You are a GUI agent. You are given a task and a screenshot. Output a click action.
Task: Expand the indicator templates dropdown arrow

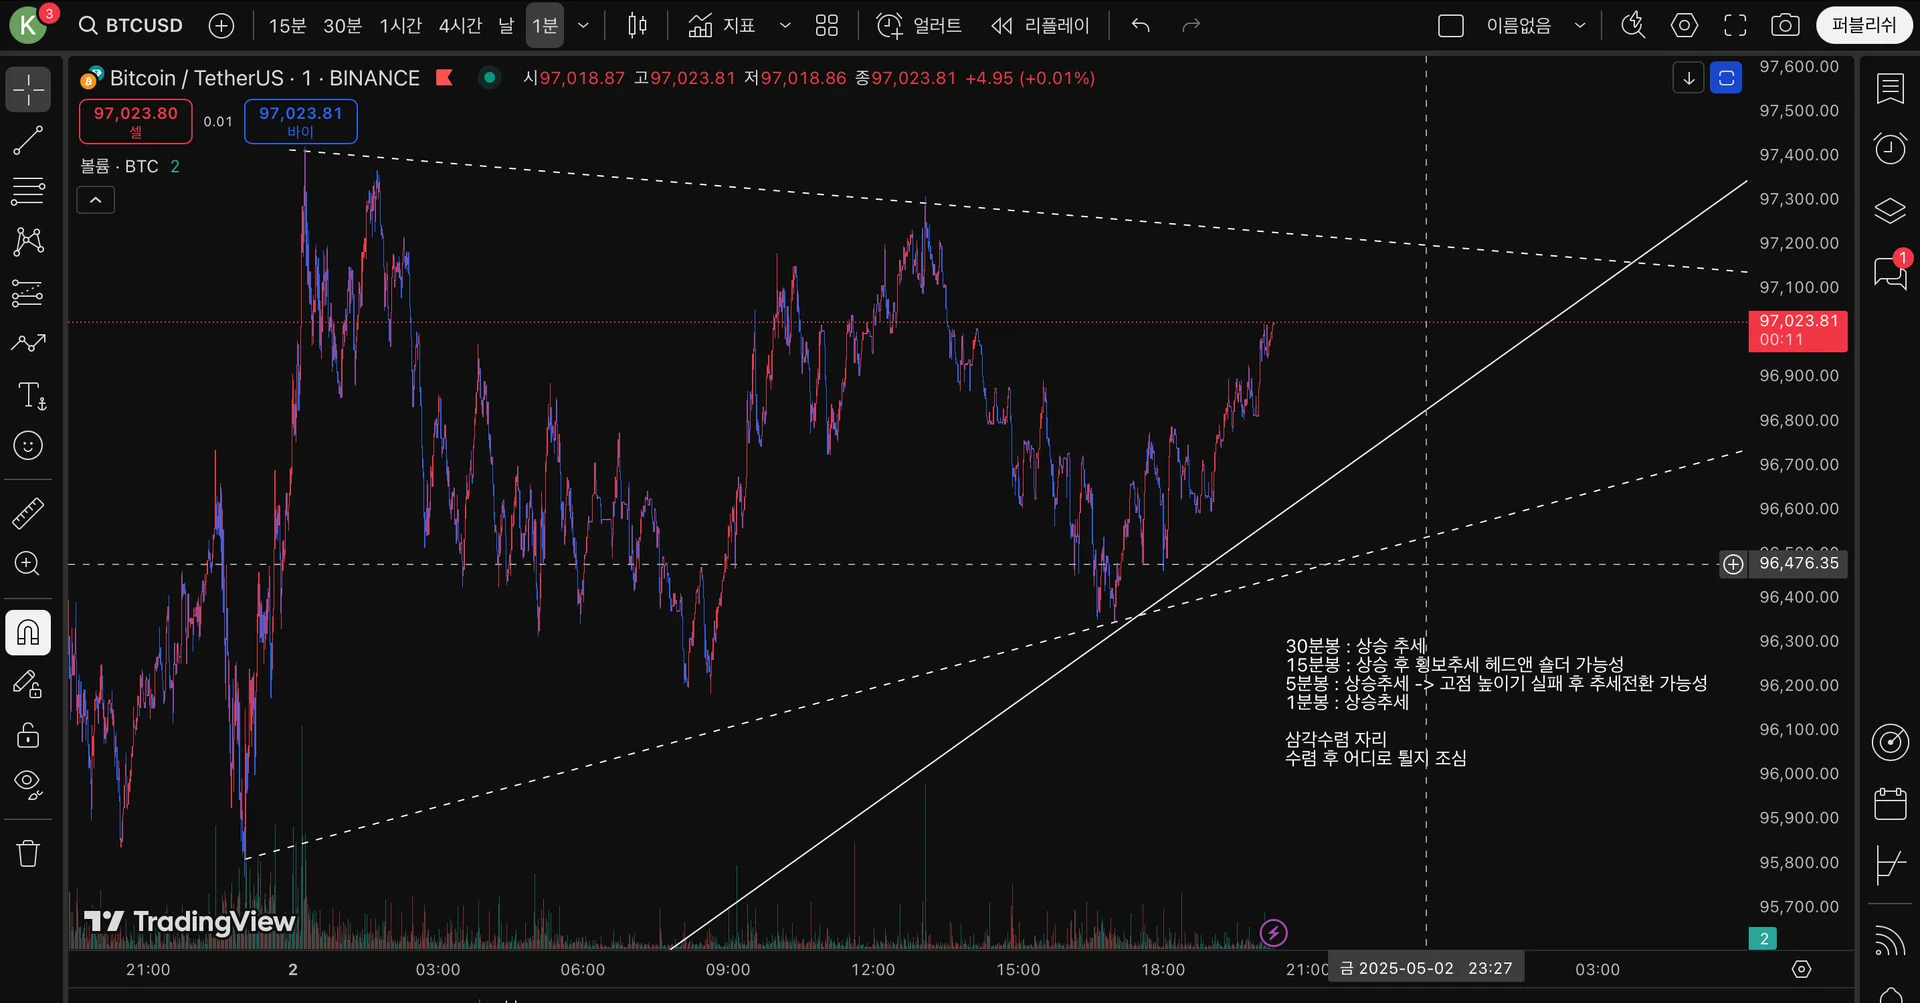pyautogui.click(x=785, y=25)
